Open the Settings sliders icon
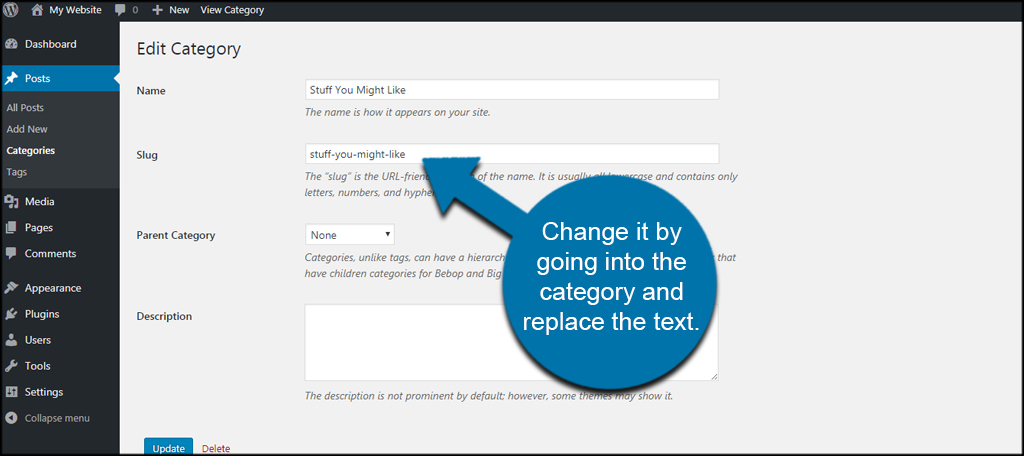 pos(11,393)
